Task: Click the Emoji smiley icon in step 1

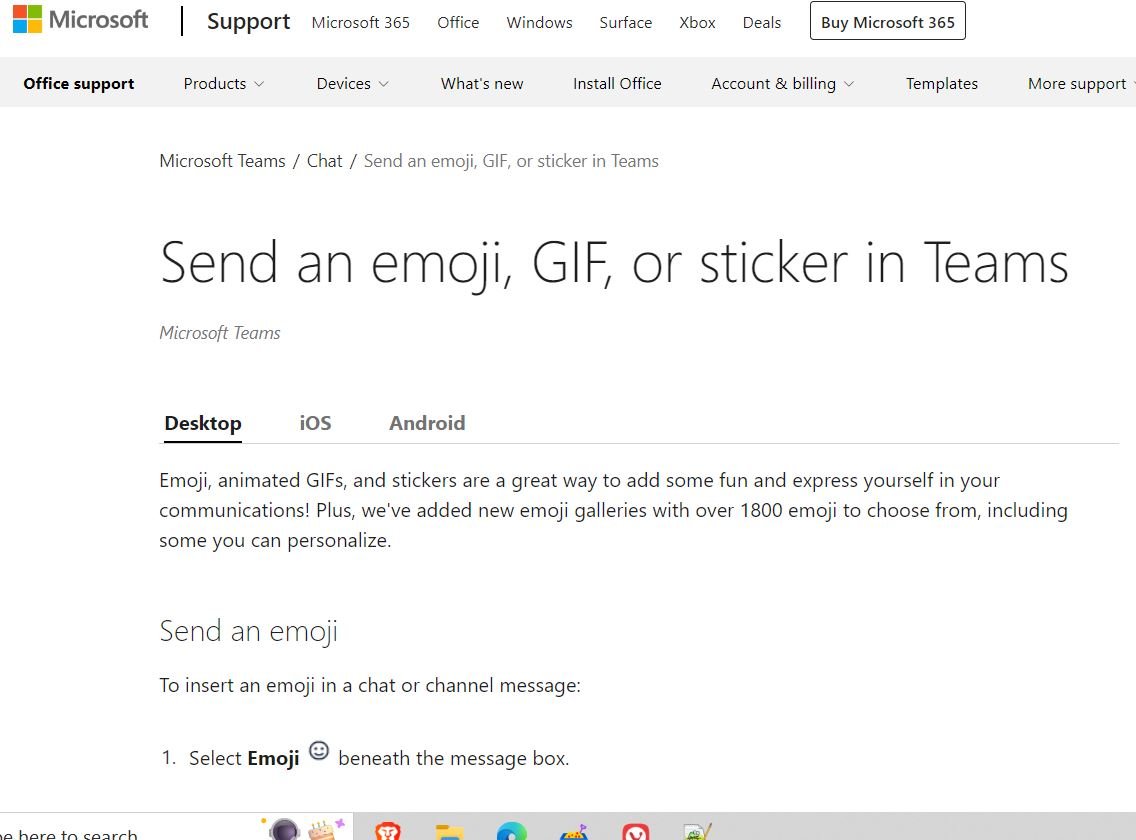Action: 319,751
